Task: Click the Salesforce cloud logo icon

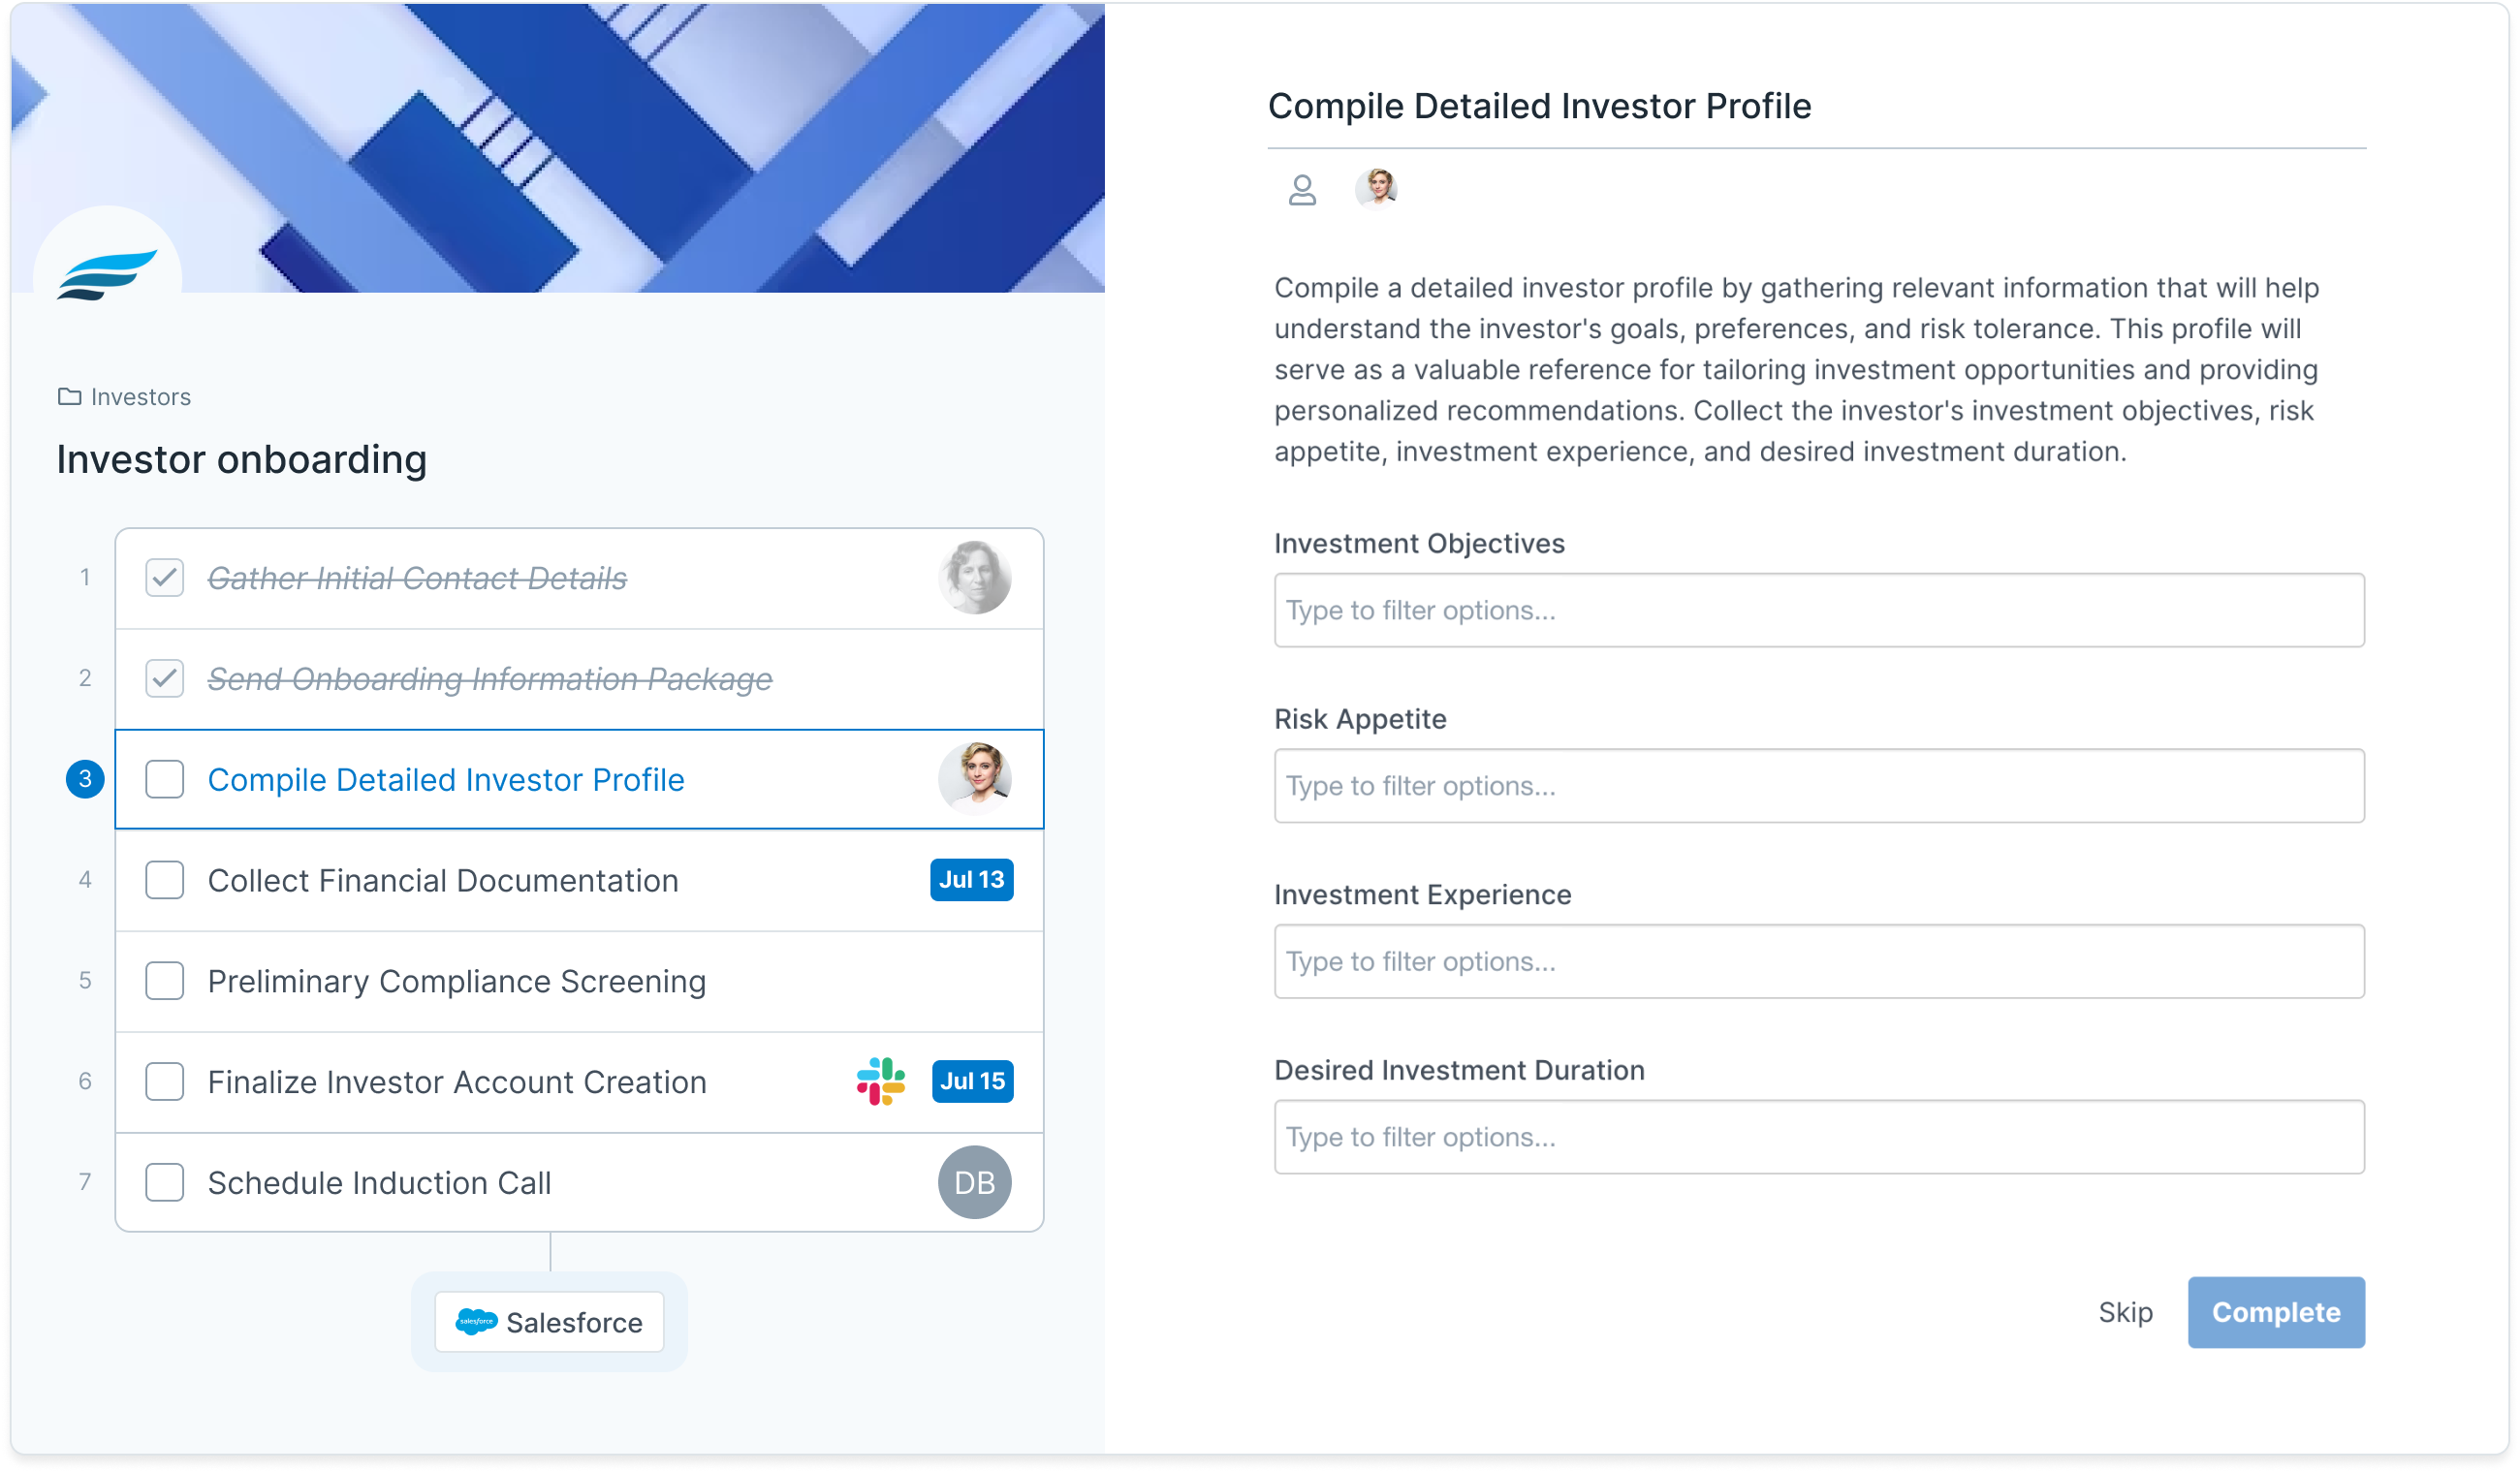Action: [476, 1322]
